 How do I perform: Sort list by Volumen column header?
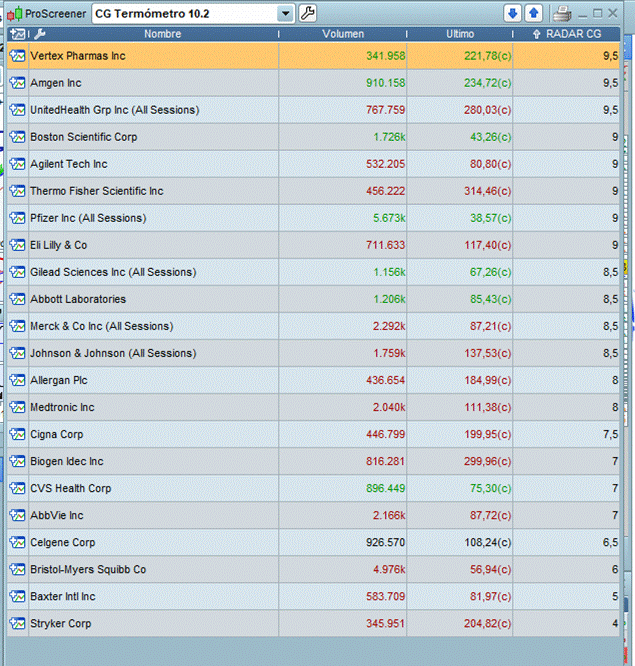tap(343, 34)
